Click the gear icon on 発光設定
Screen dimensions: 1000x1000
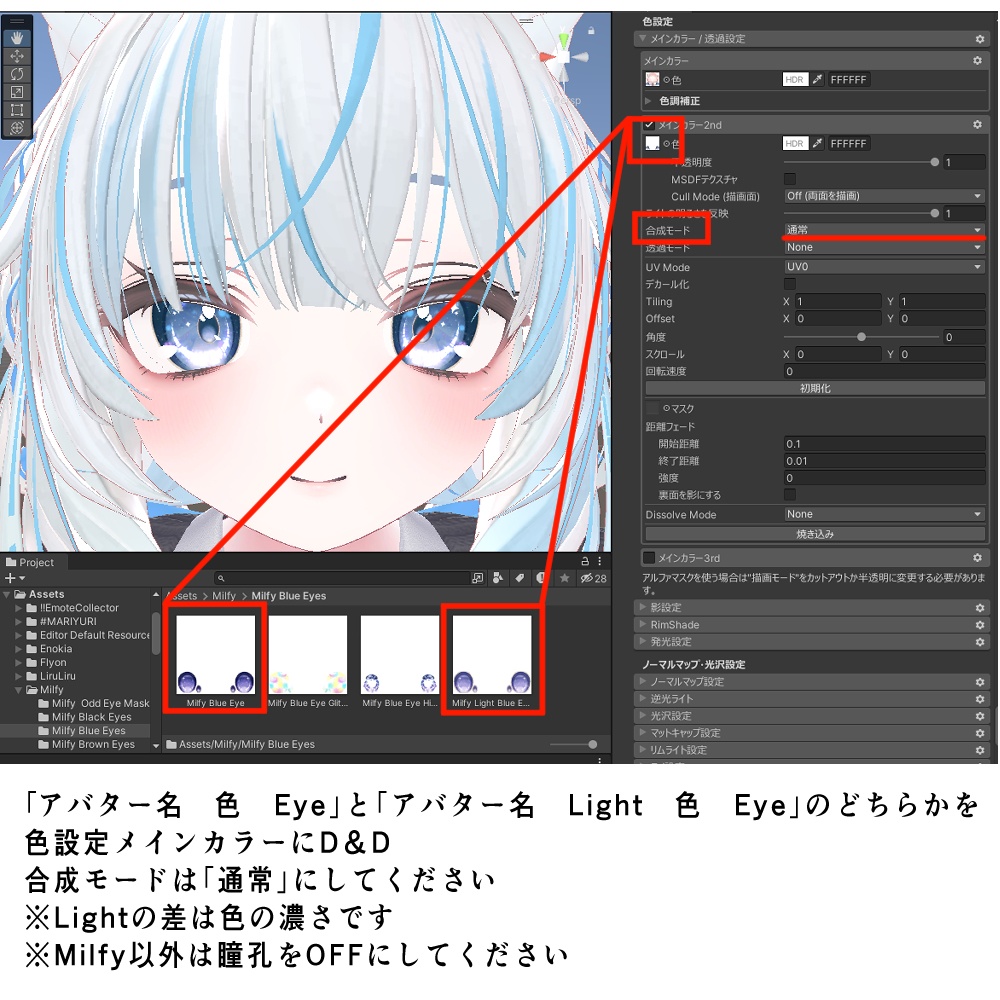pyautogui.click(x=981, y=643)
